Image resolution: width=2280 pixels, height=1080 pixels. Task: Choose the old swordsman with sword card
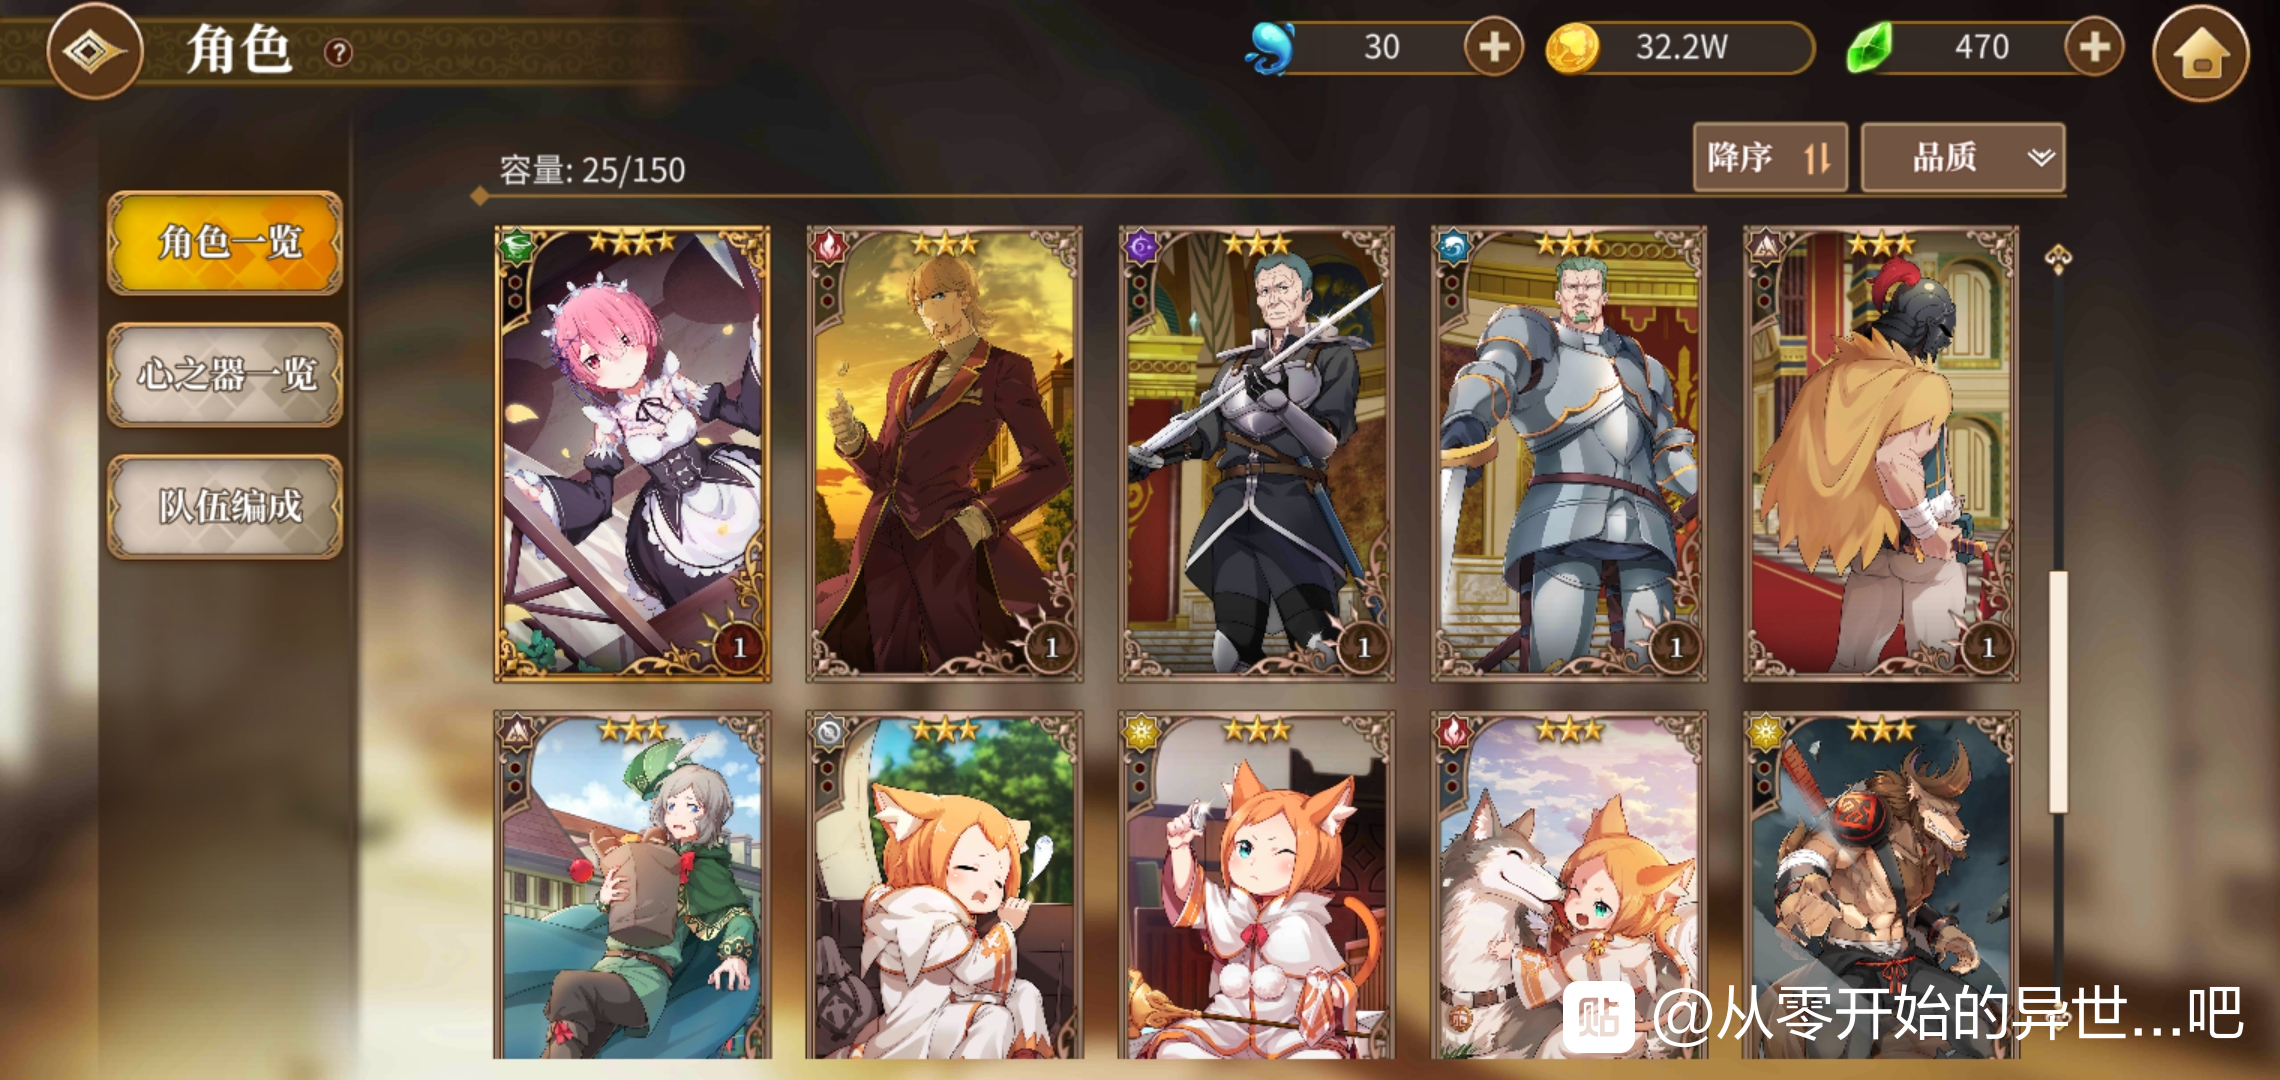[1256, 454]
